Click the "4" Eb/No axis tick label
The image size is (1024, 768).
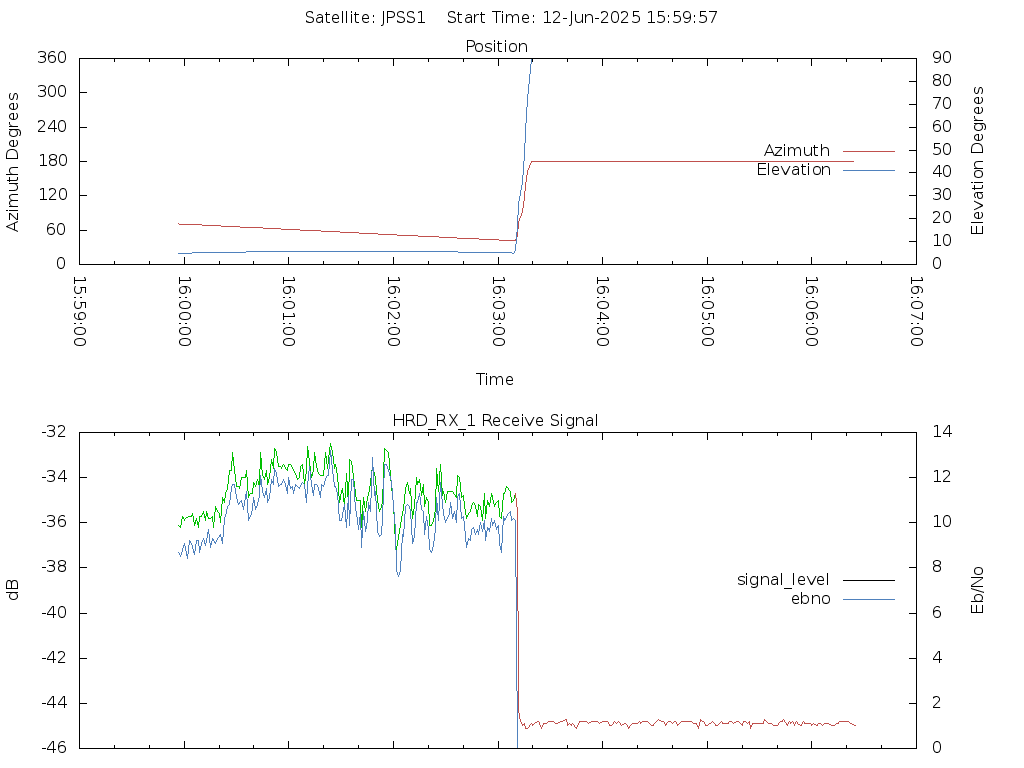pos(937,658)
